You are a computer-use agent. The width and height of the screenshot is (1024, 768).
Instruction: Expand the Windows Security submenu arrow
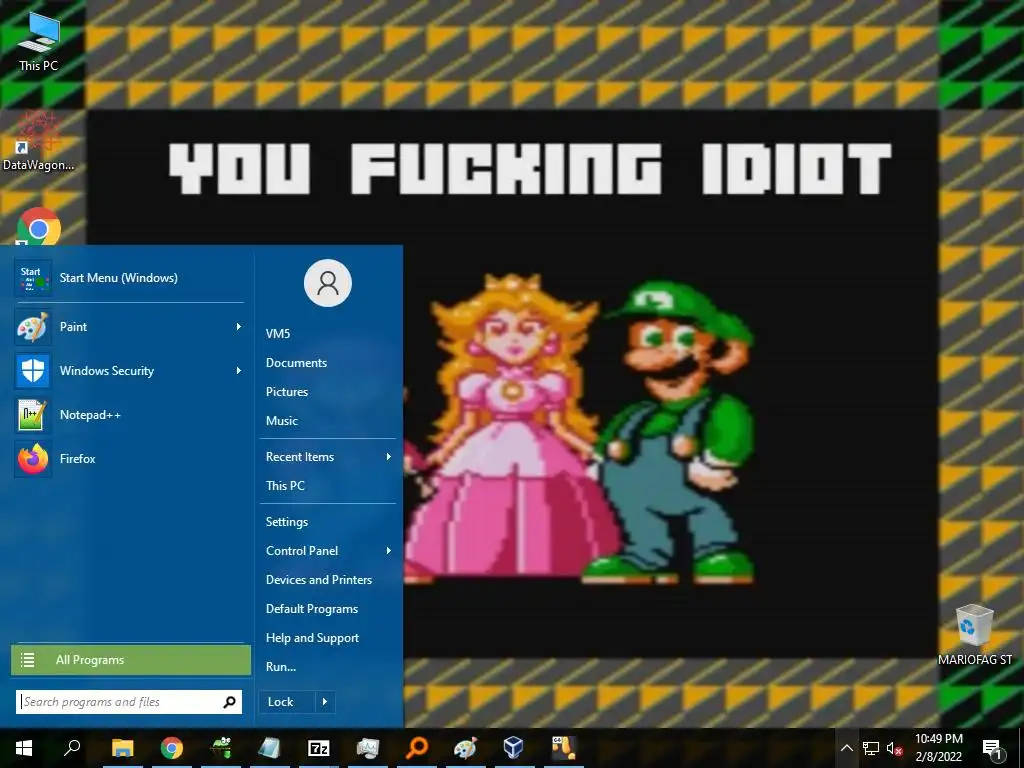(x=238, y=371)
